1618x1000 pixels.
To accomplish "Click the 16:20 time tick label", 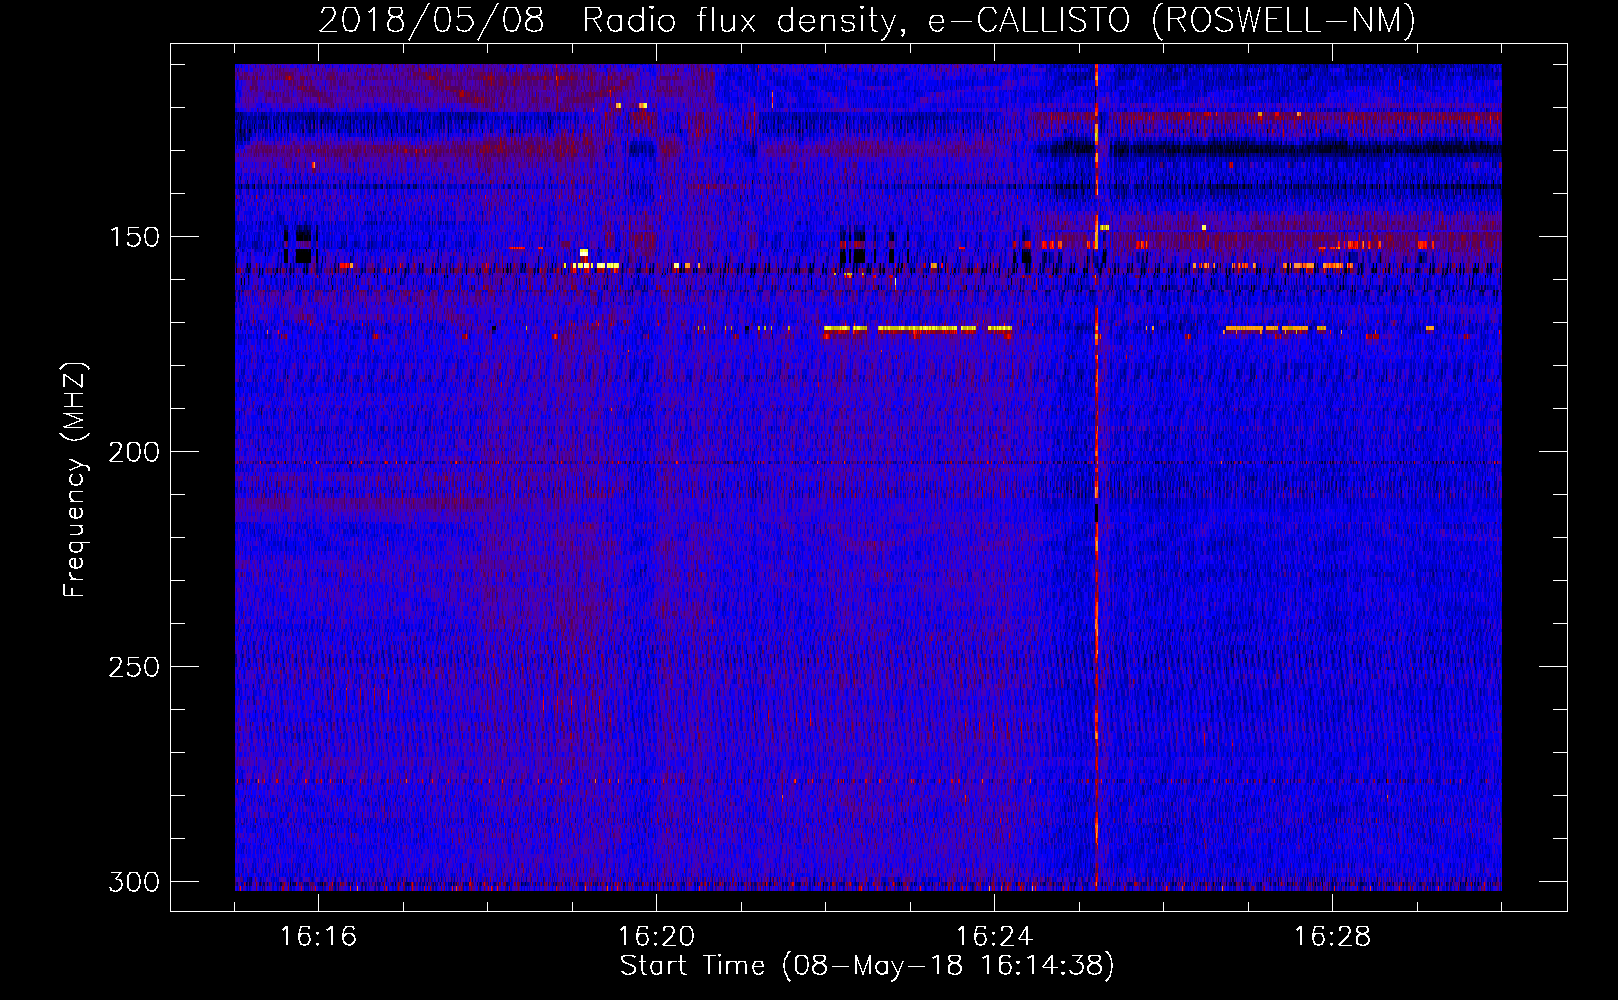I will click(x=656, y=936).
